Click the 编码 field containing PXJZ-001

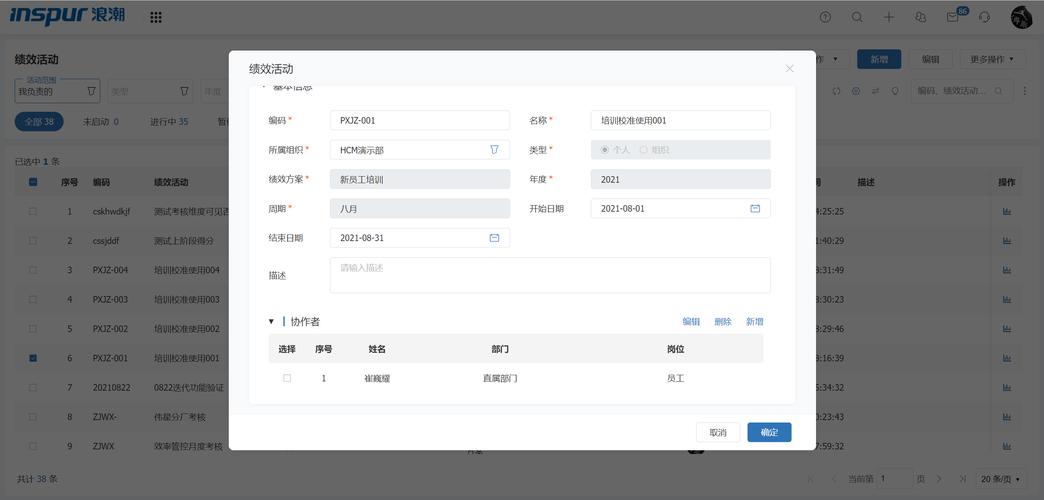coord(419,121)
